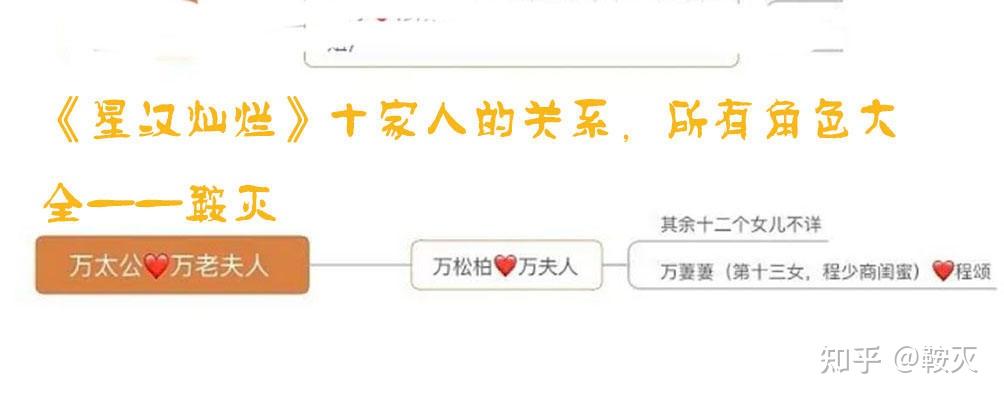This screenshot has height=400, width=1004.
Task: Open the @鞍灭 author handle
Action: pos(935,360)
